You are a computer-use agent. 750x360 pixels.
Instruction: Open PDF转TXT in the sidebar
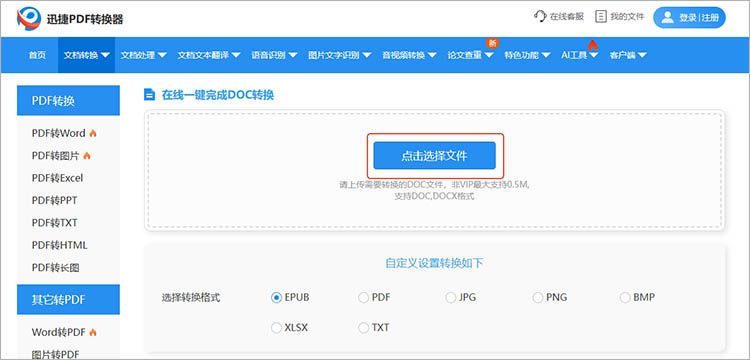[x=55, y=223]
